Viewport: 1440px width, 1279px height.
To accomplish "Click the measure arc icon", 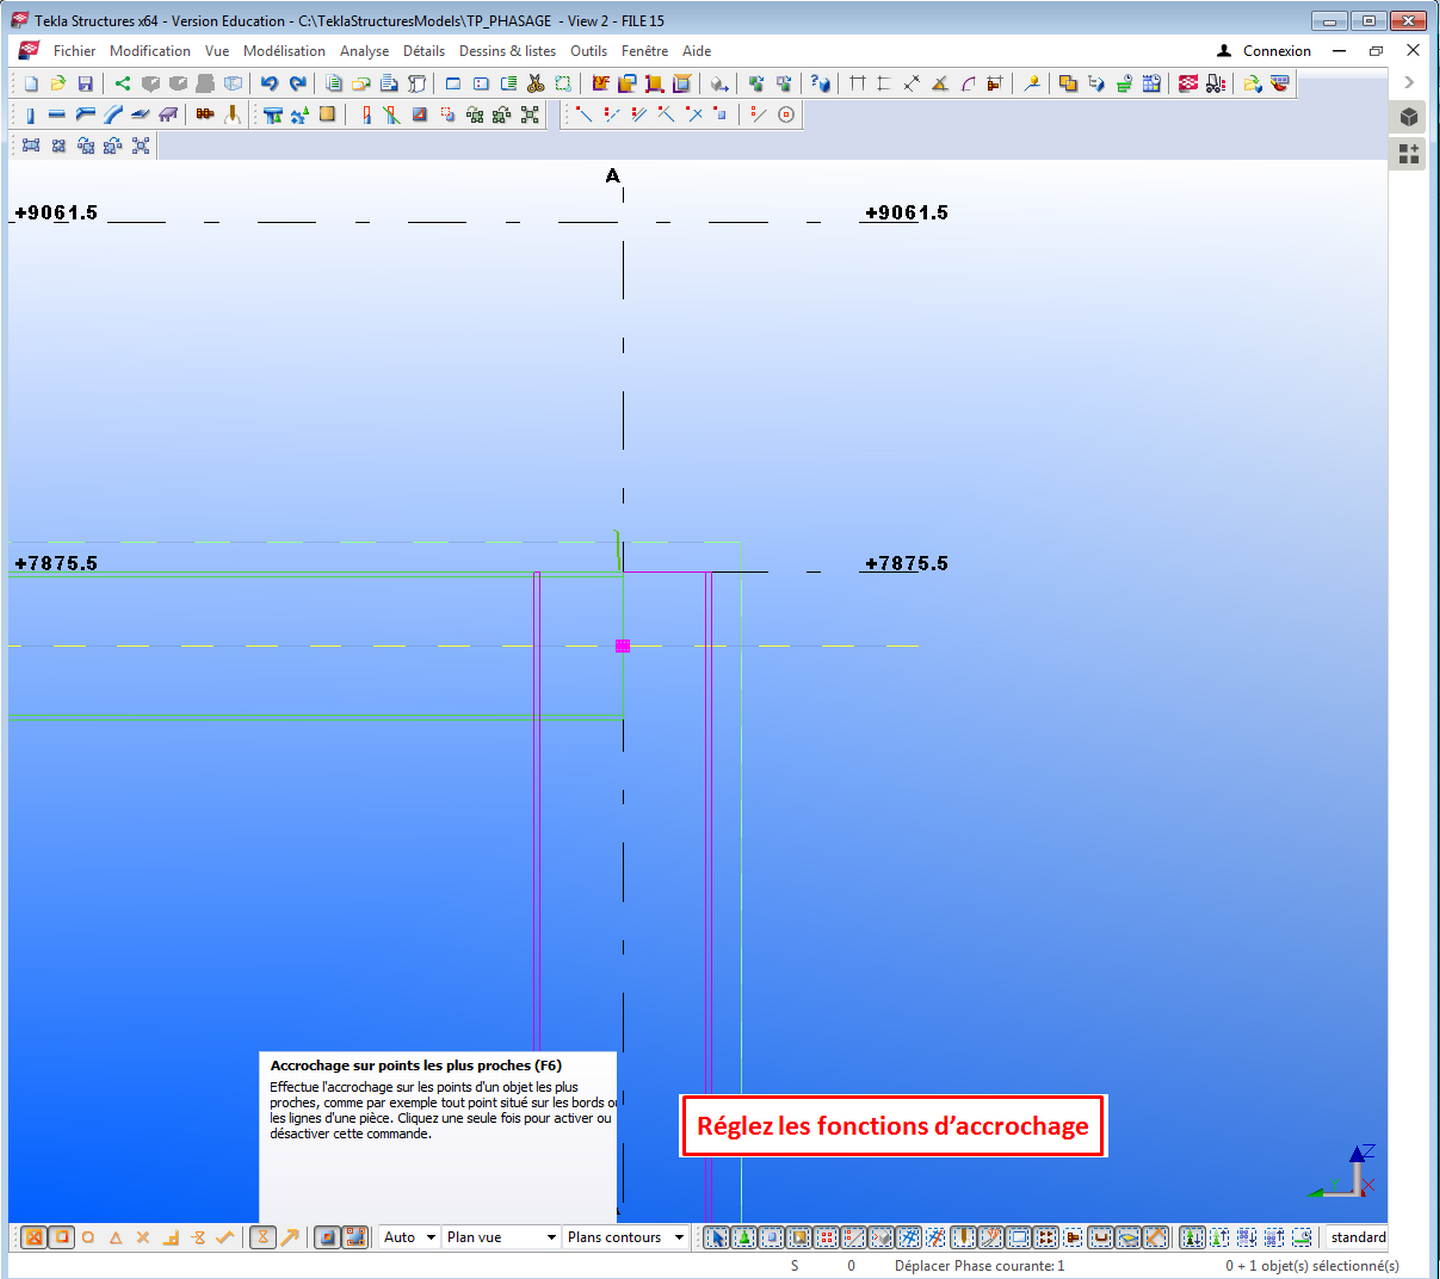I will pos(968,84).
